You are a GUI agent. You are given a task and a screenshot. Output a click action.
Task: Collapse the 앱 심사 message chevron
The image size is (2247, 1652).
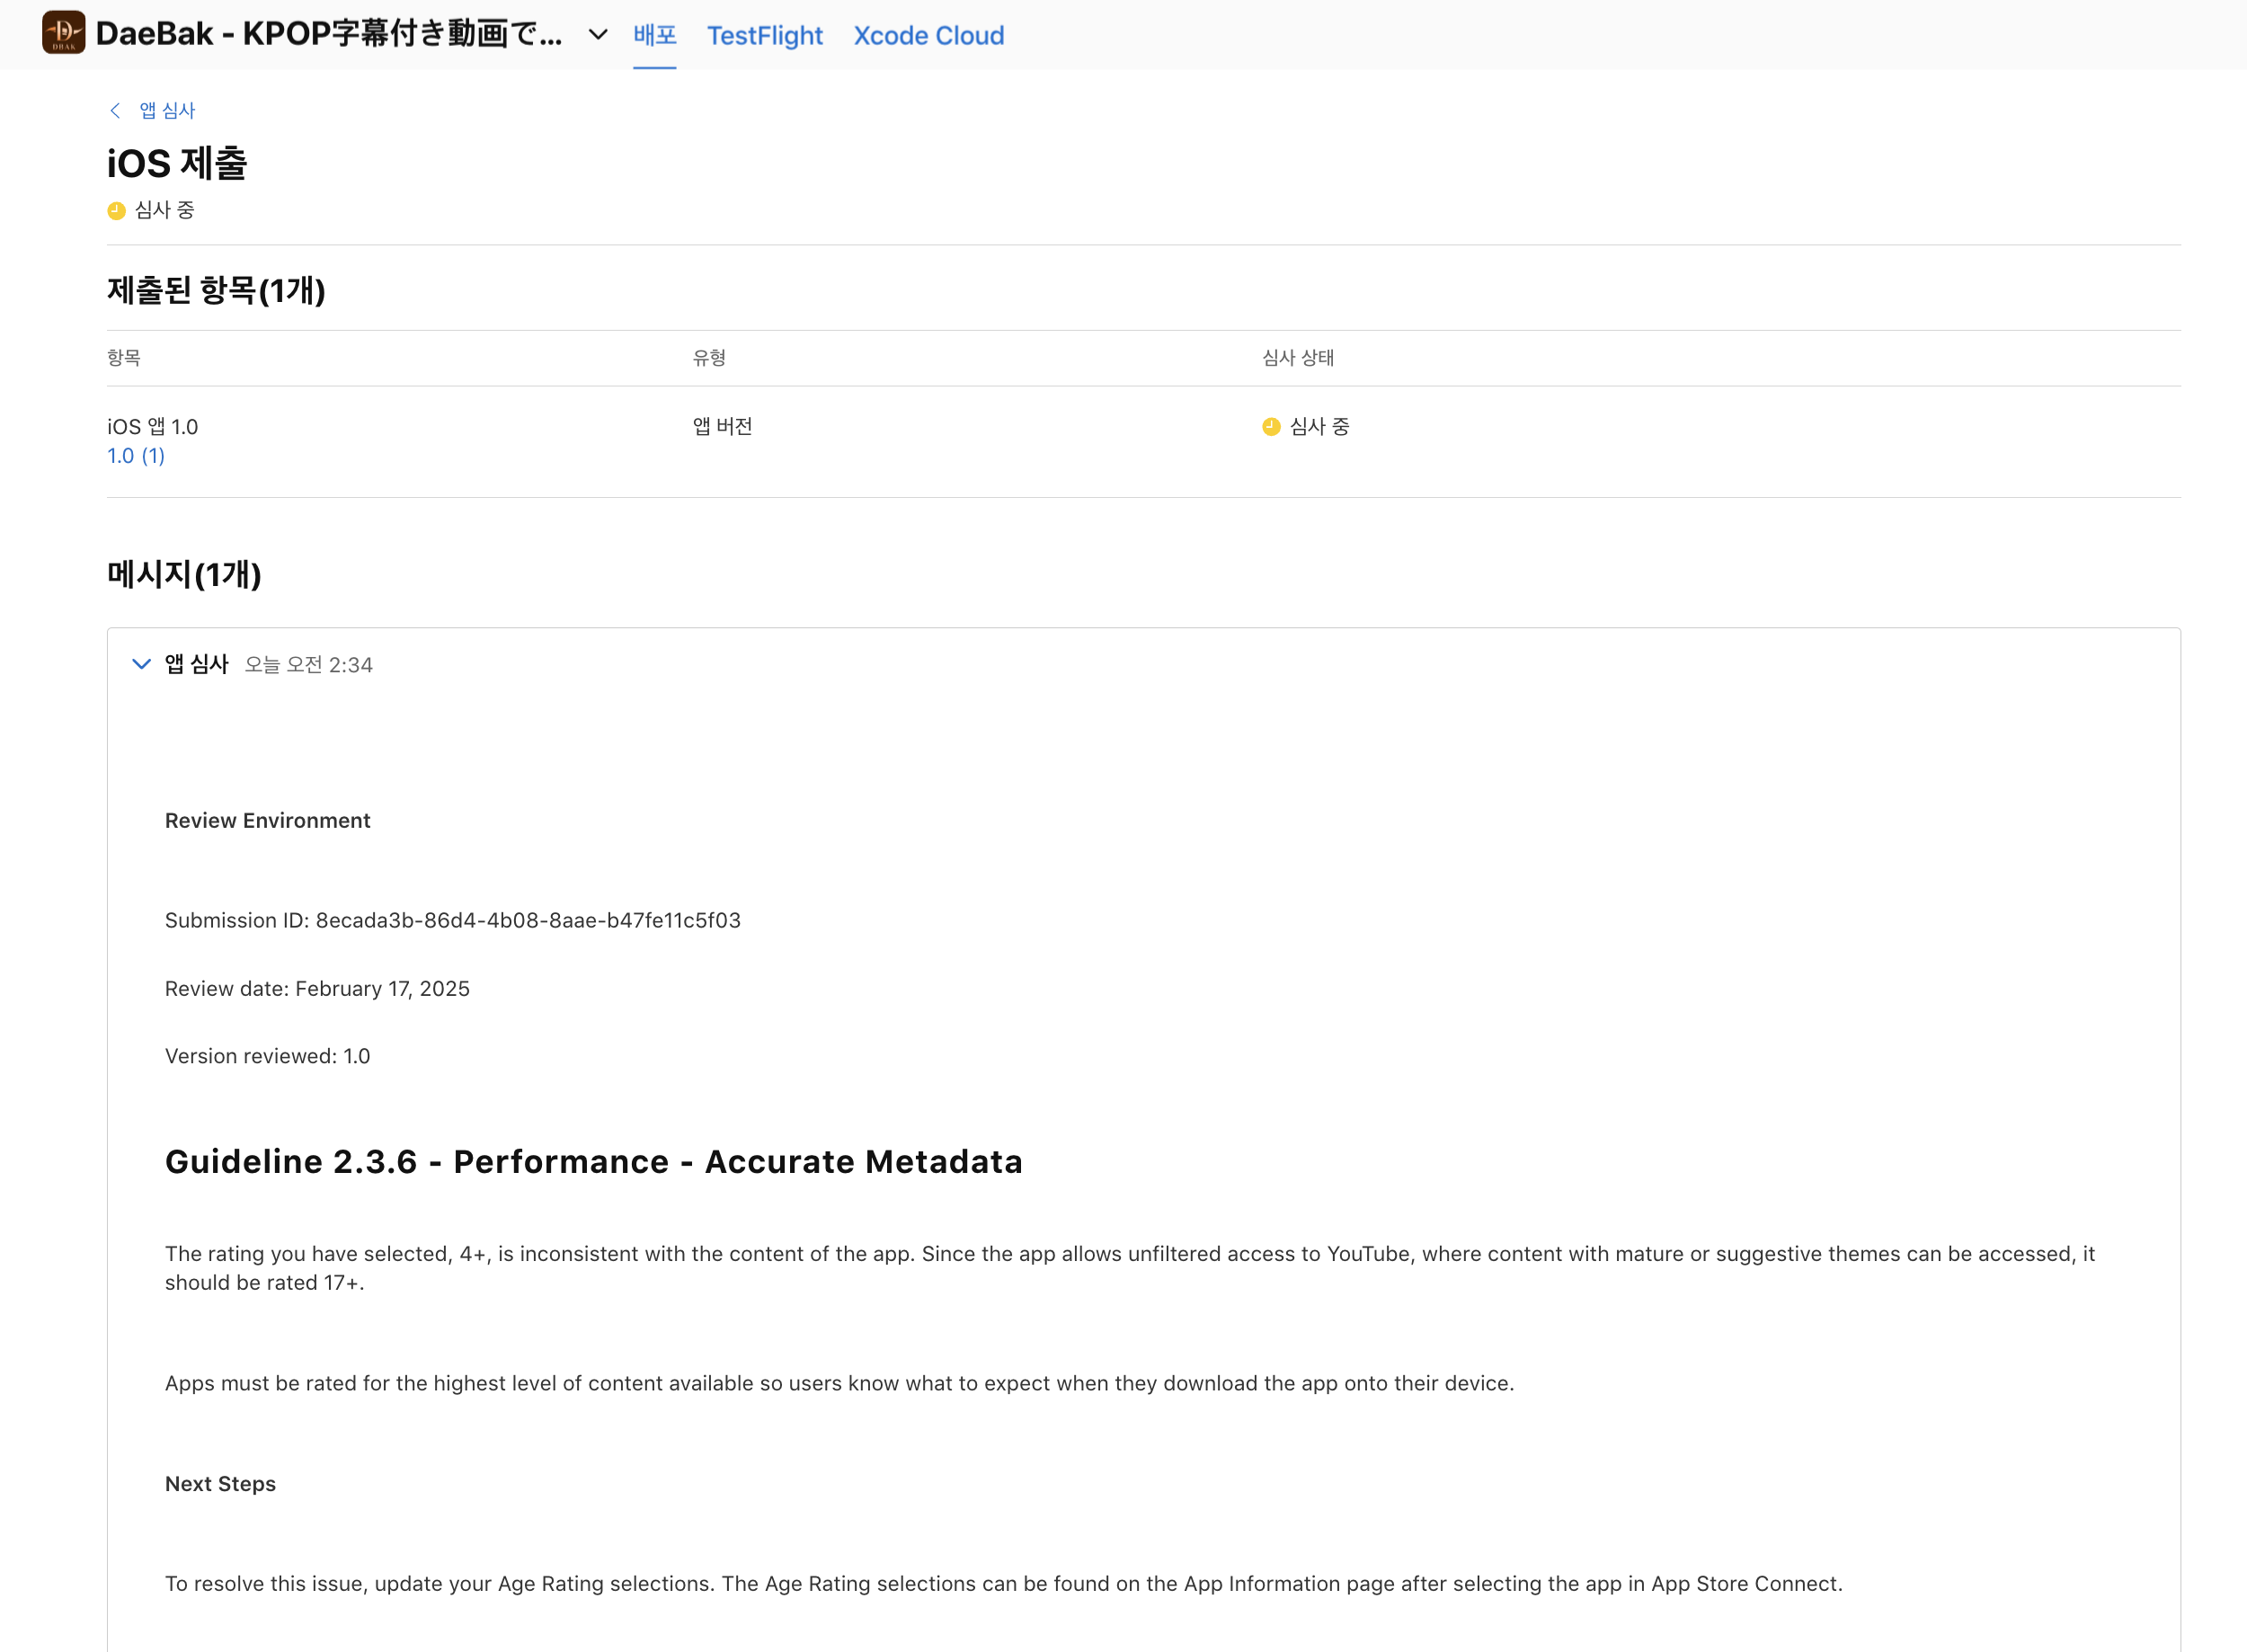click(x=141, y=664)
